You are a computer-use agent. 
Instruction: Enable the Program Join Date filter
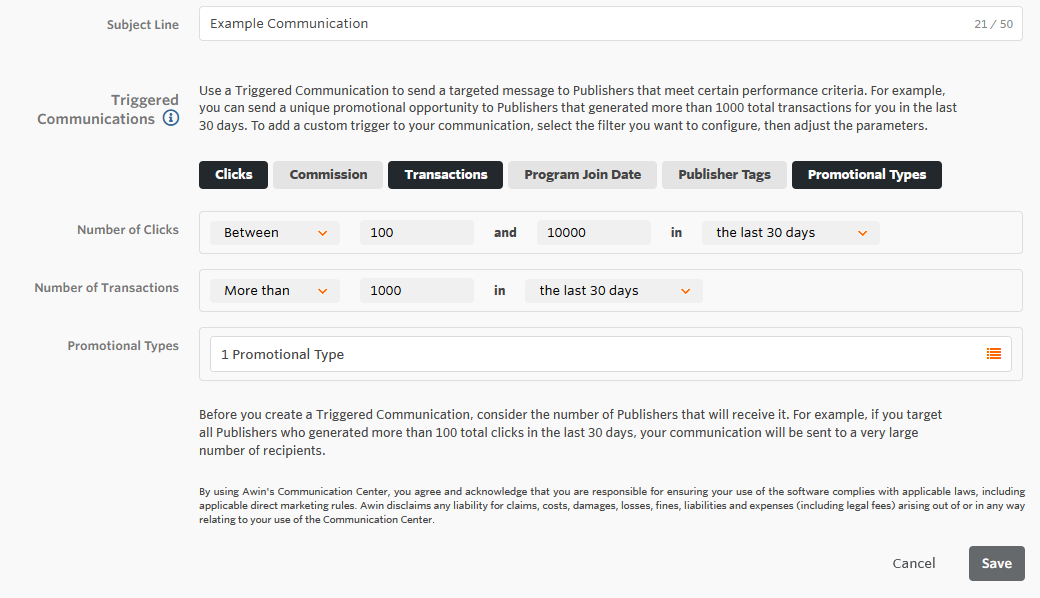(581, 174)
